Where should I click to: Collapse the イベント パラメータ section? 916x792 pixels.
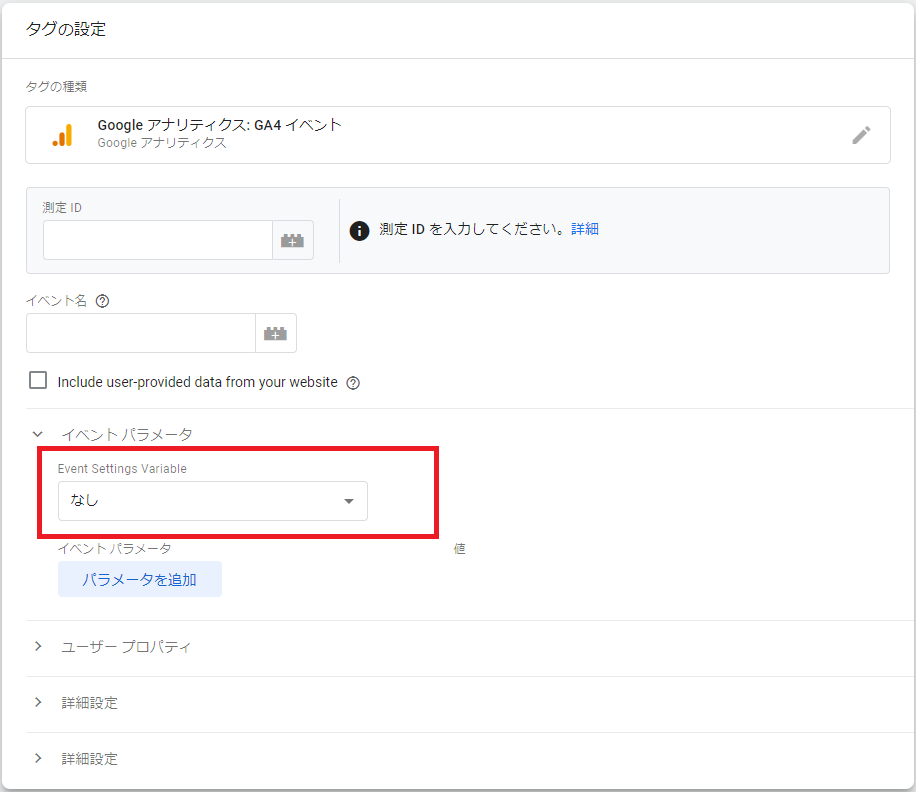coord(38,435)
